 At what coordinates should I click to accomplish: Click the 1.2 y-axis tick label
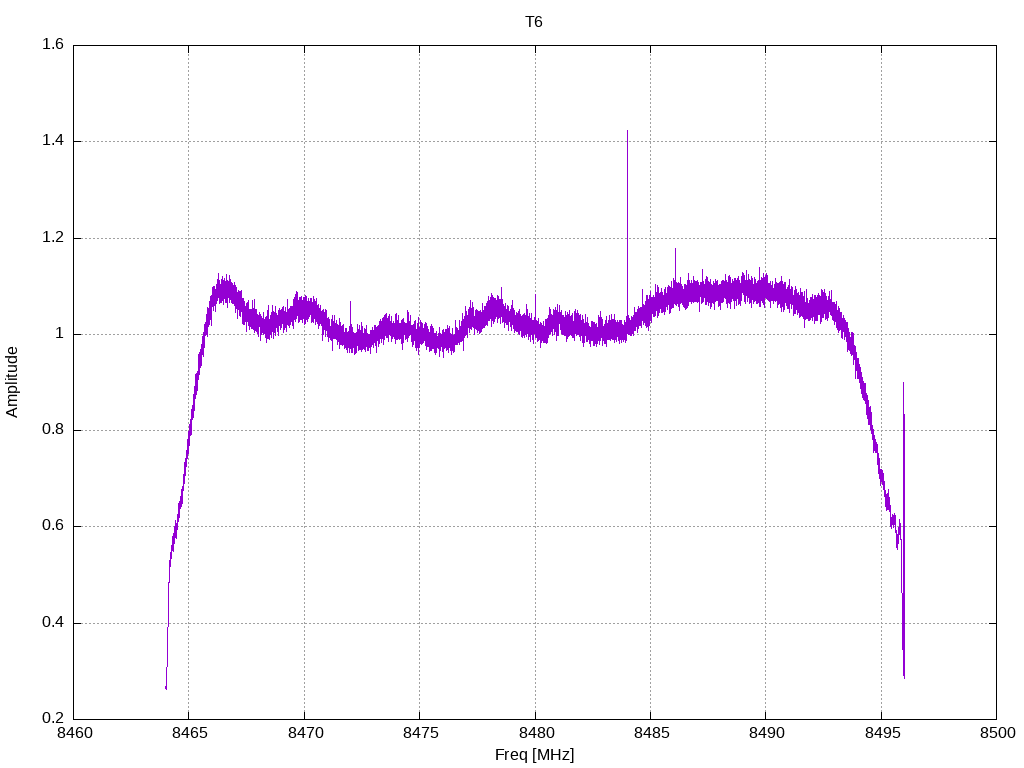(x=54, y=238)
